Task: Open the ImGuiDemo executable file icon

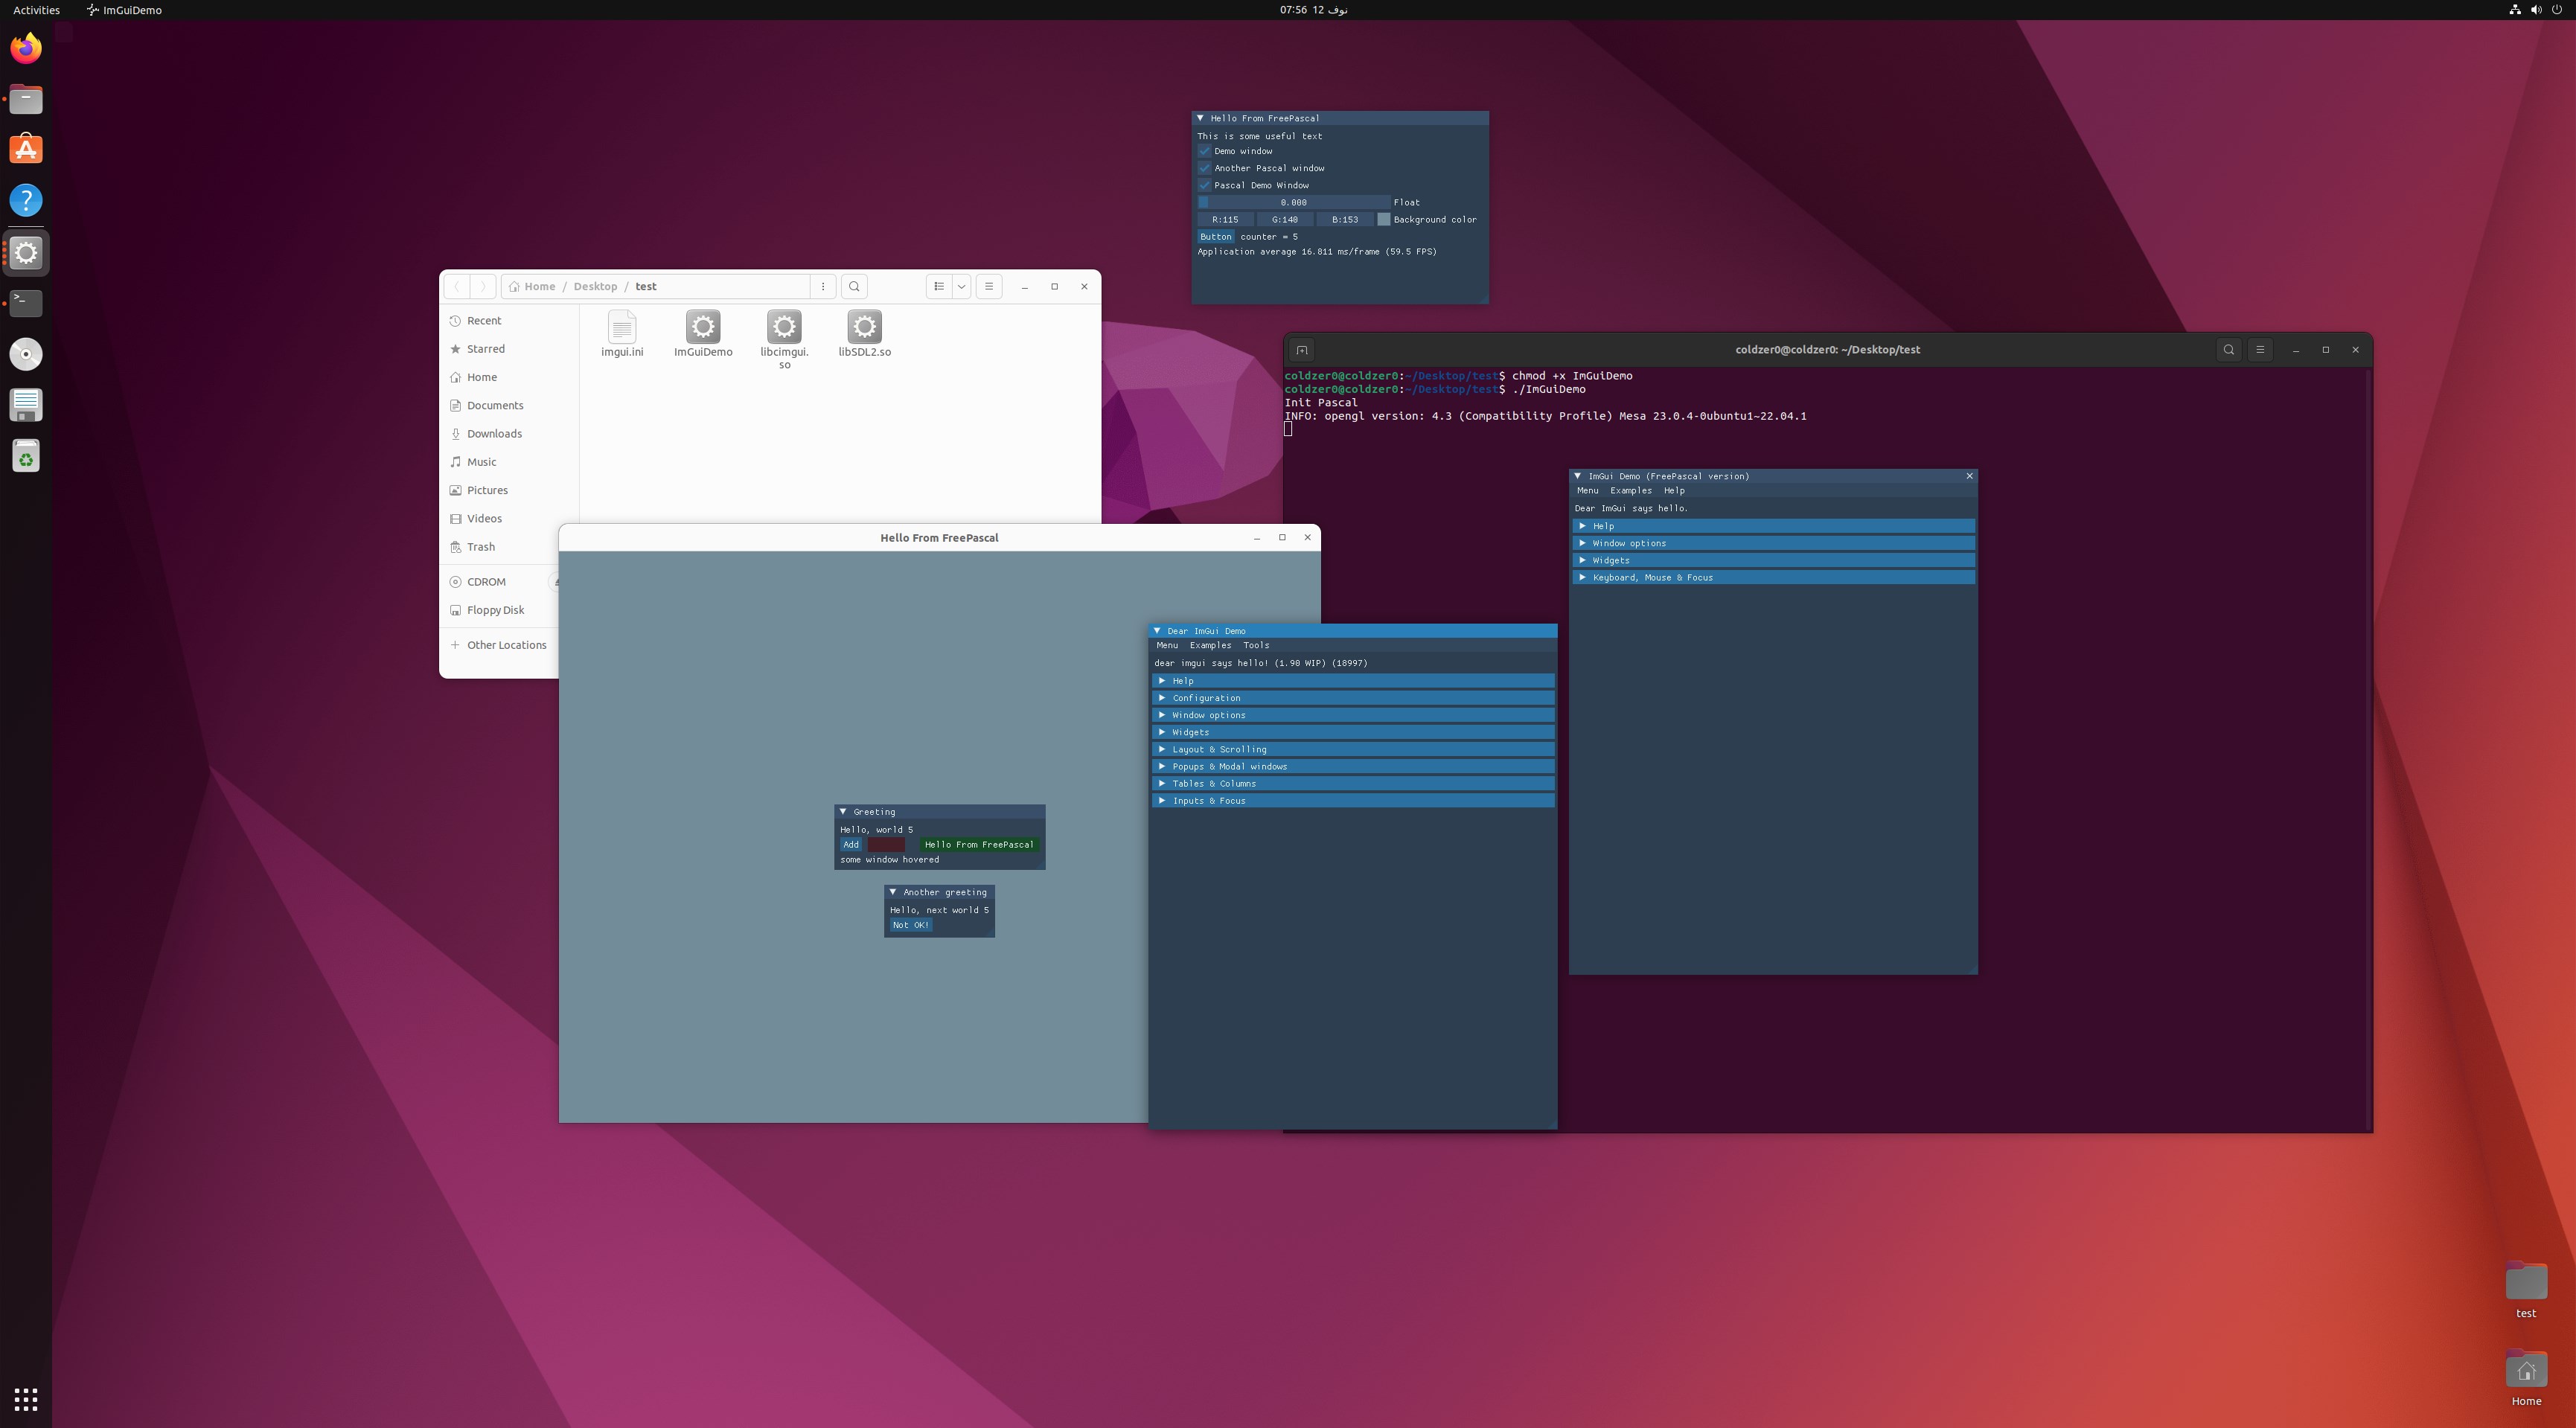Action: point(703,327)
